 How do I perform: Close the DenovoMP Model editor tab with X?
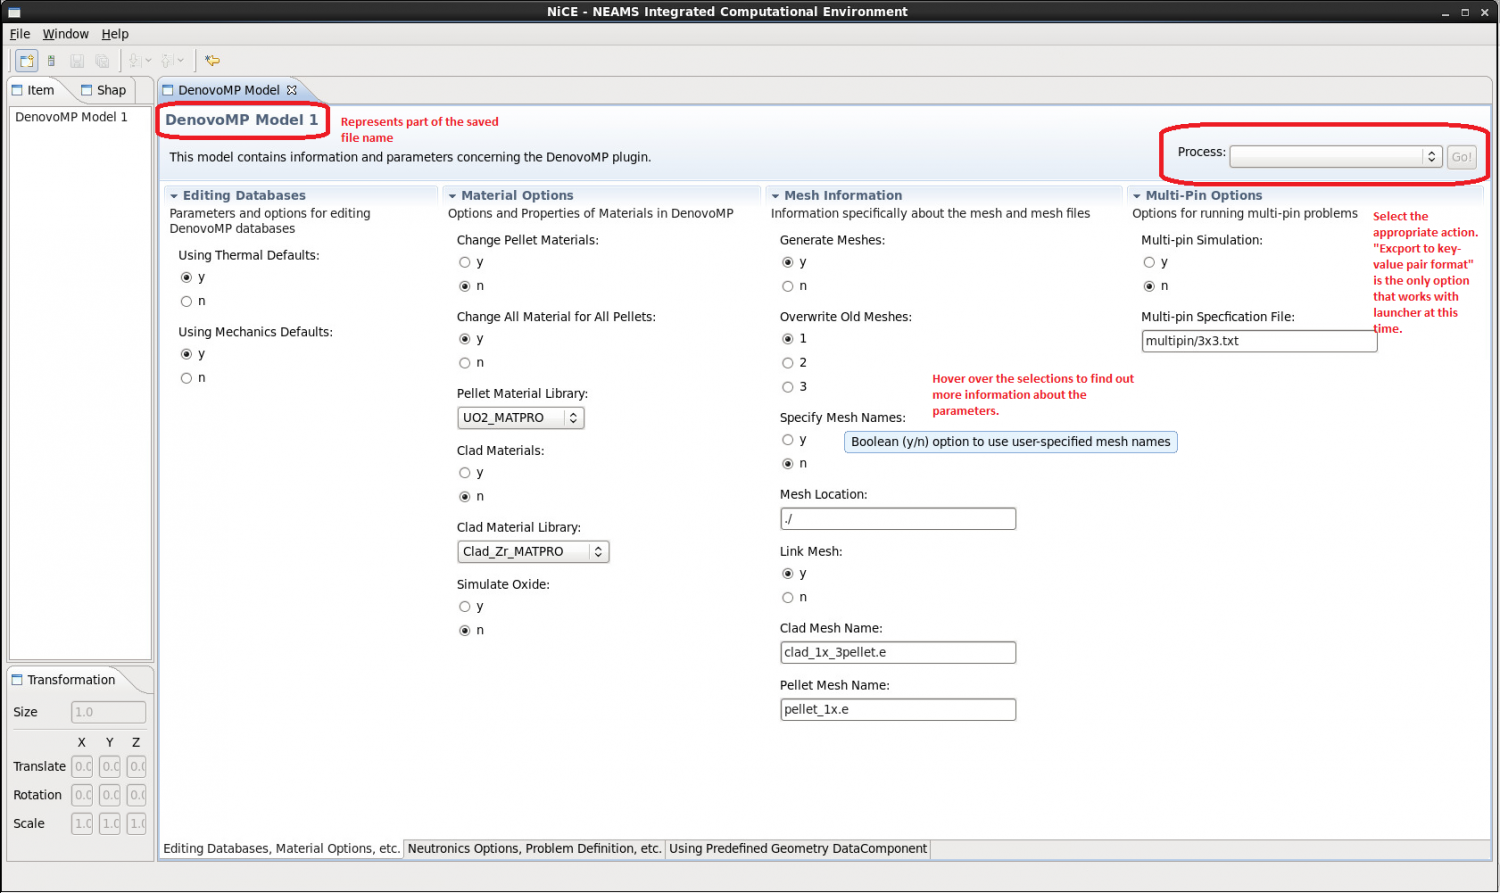click(x=292, y=90)
